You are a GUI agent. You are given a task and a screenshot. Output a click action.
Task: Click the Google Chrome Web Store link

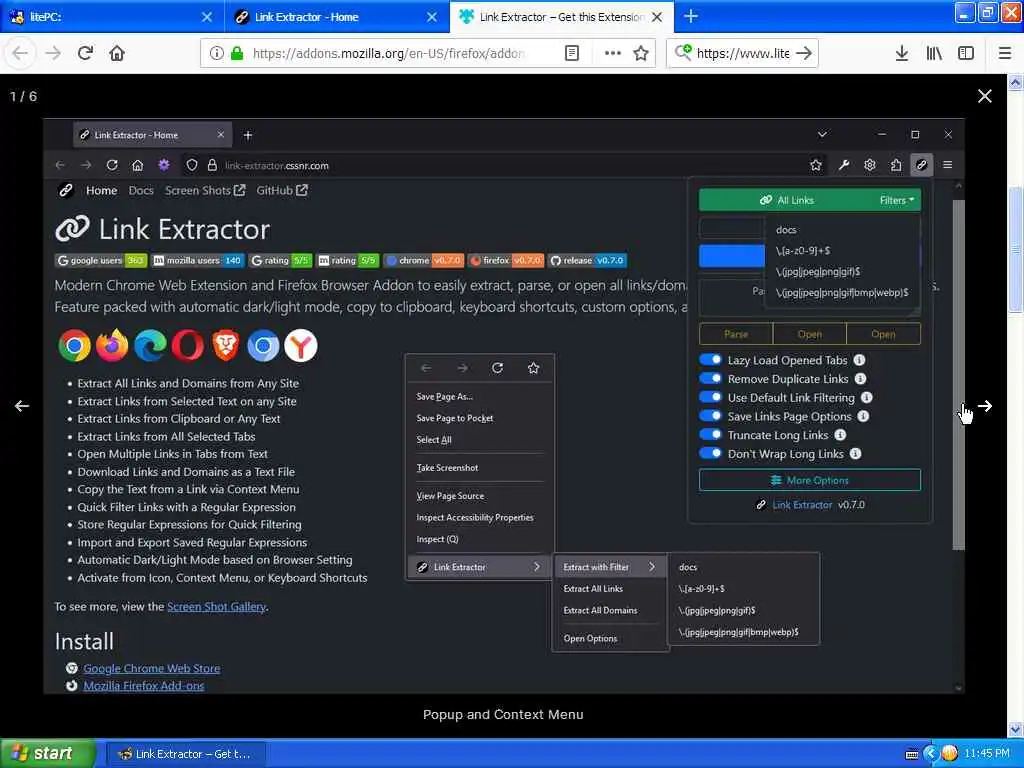pos(152,668)
